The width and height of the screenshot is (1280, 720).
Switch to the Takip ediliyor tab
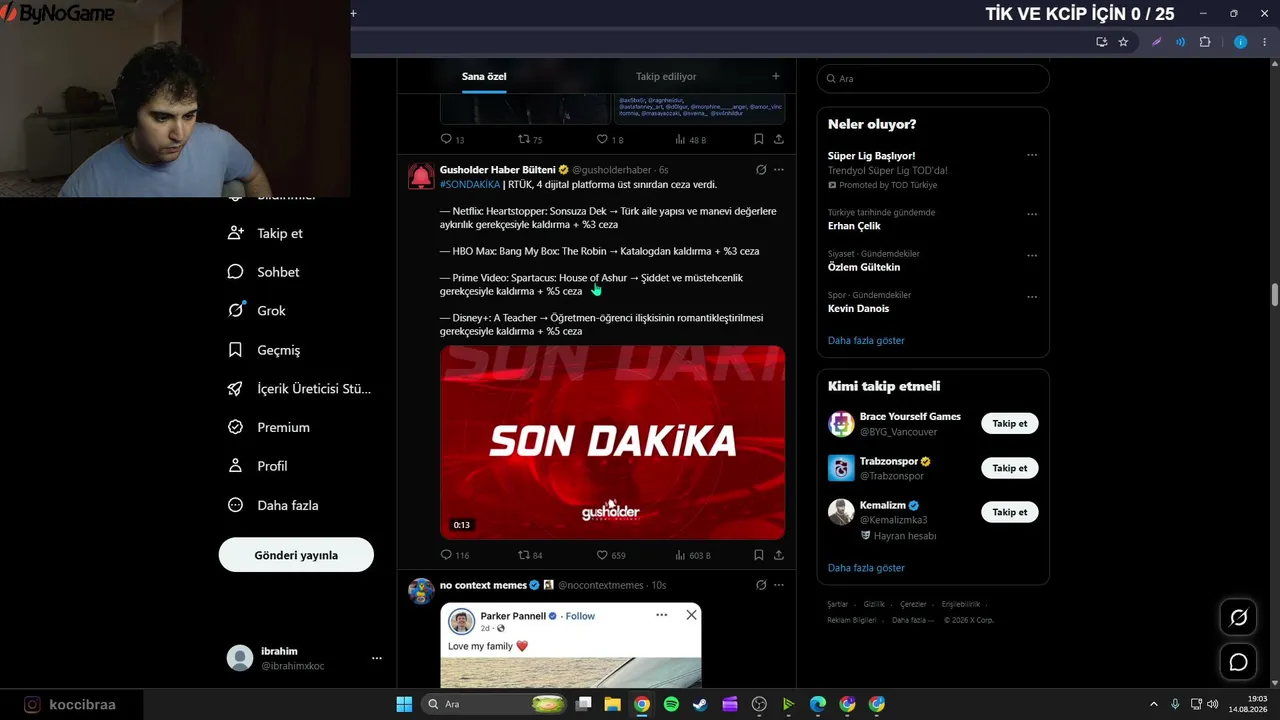[x=666, y=76]
